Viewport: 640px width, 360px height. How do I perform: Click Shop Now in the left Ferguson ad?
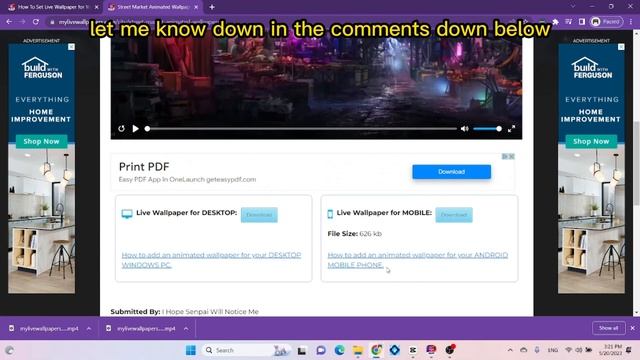(x=41, y=141)
